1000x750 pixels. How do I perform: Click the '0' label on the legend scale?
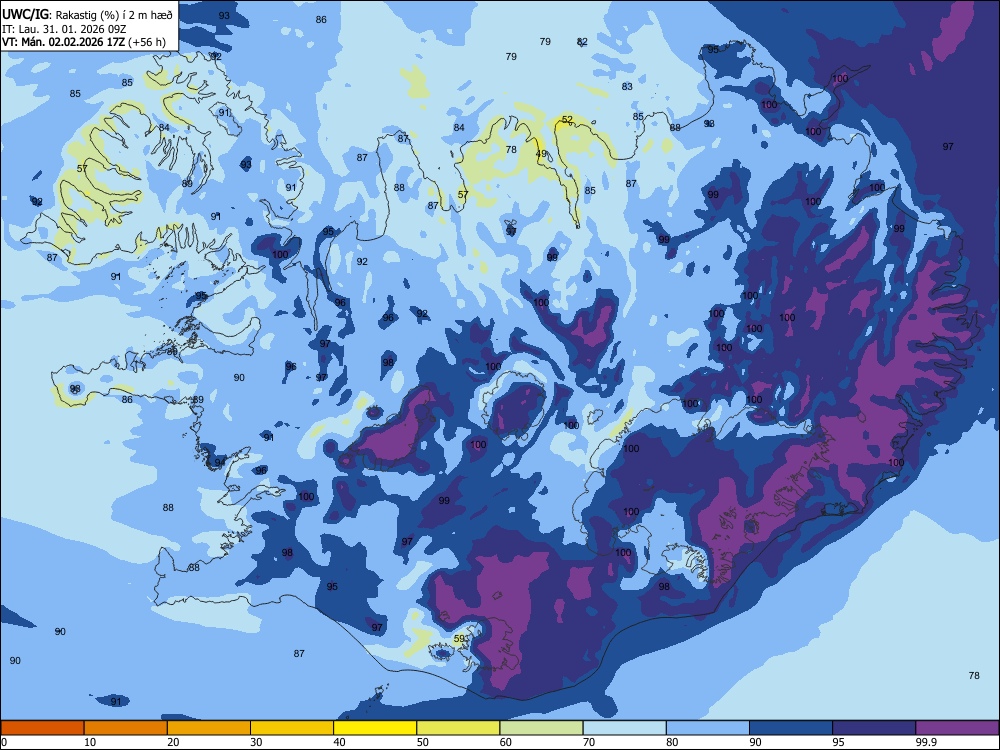[x=4, y=742]
